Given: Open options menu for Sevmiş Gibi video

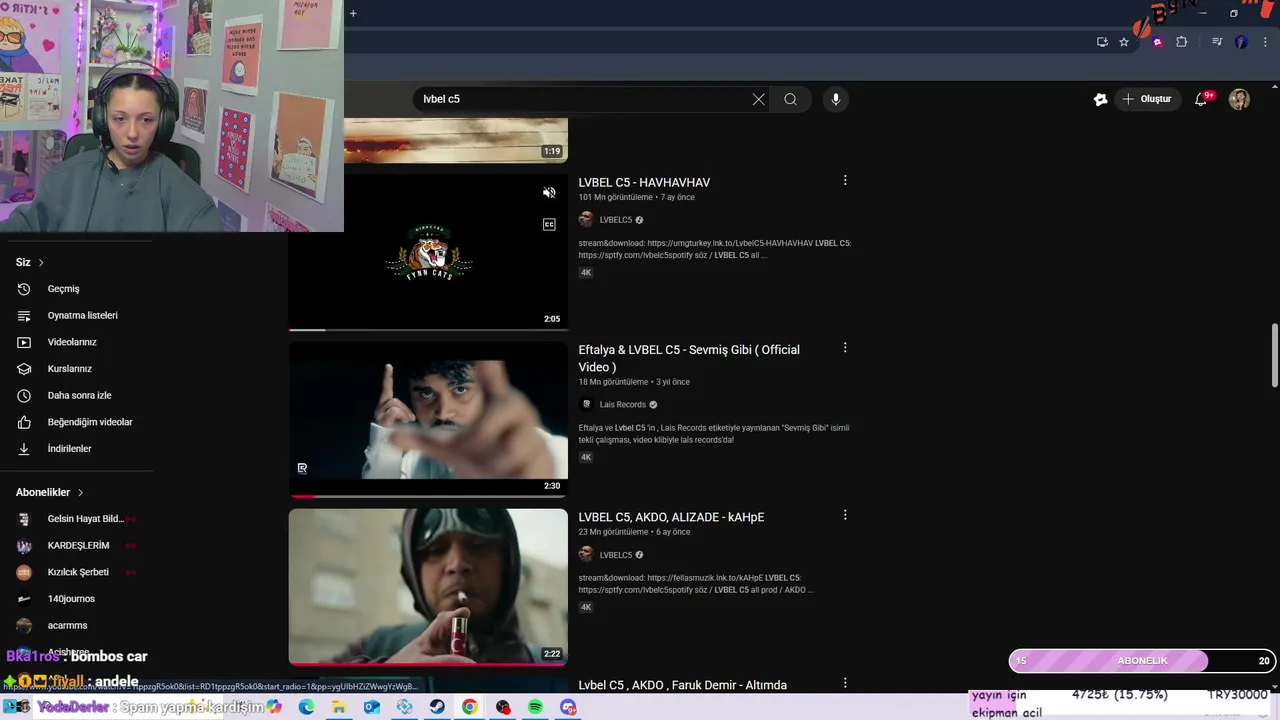Looking at the screenshot, I should coord(845,348).
